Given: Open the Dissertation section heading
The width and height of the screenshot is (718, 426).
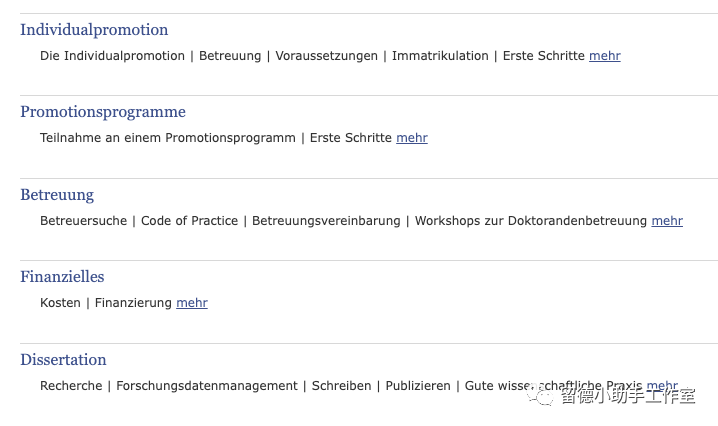Looking at the screenshot, I should (x=63, y=360).
